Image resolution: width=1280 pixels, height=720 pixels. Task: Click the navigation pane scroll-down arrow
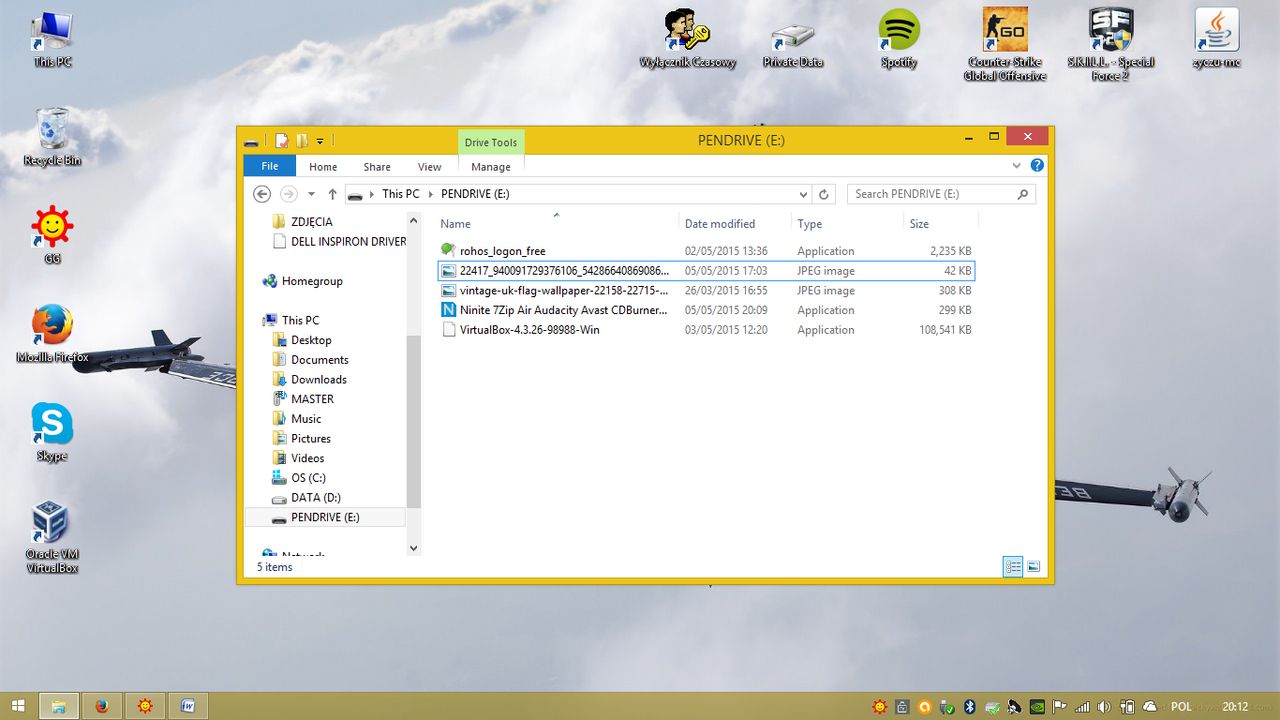(414, 548)
